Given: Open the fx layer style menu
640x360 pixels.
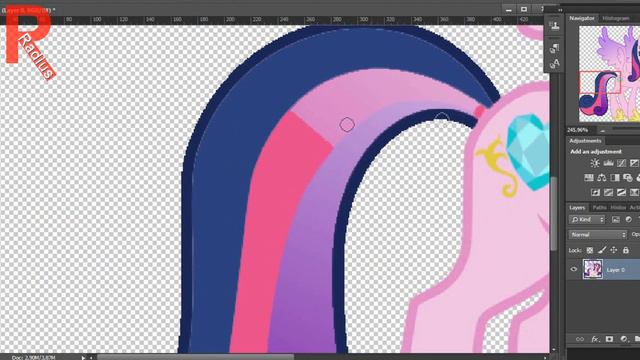Looking at the screenshot, I should [595, 339].
